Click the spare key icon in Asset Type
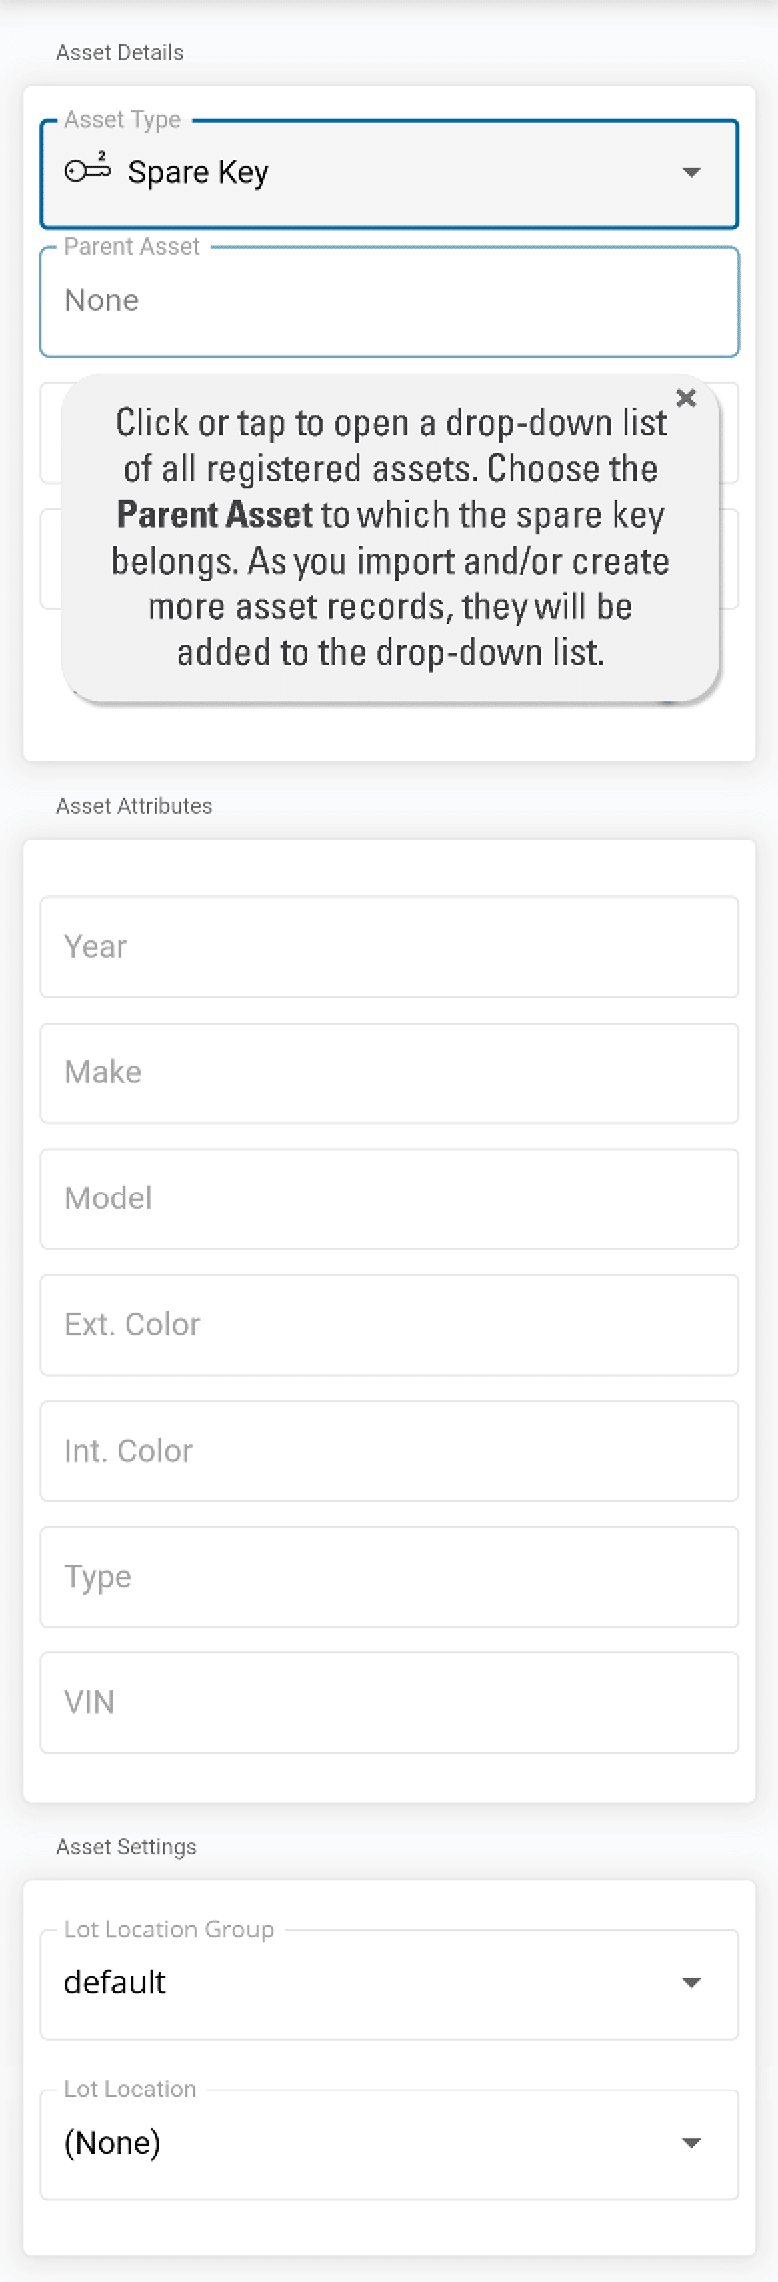The height and width of the screenshot is (2282, 778). 88,171
